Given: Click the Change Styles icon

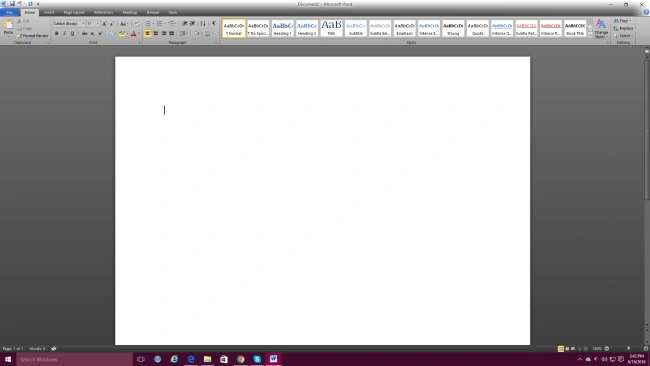Looking at the screenshot, I should 601,29.
